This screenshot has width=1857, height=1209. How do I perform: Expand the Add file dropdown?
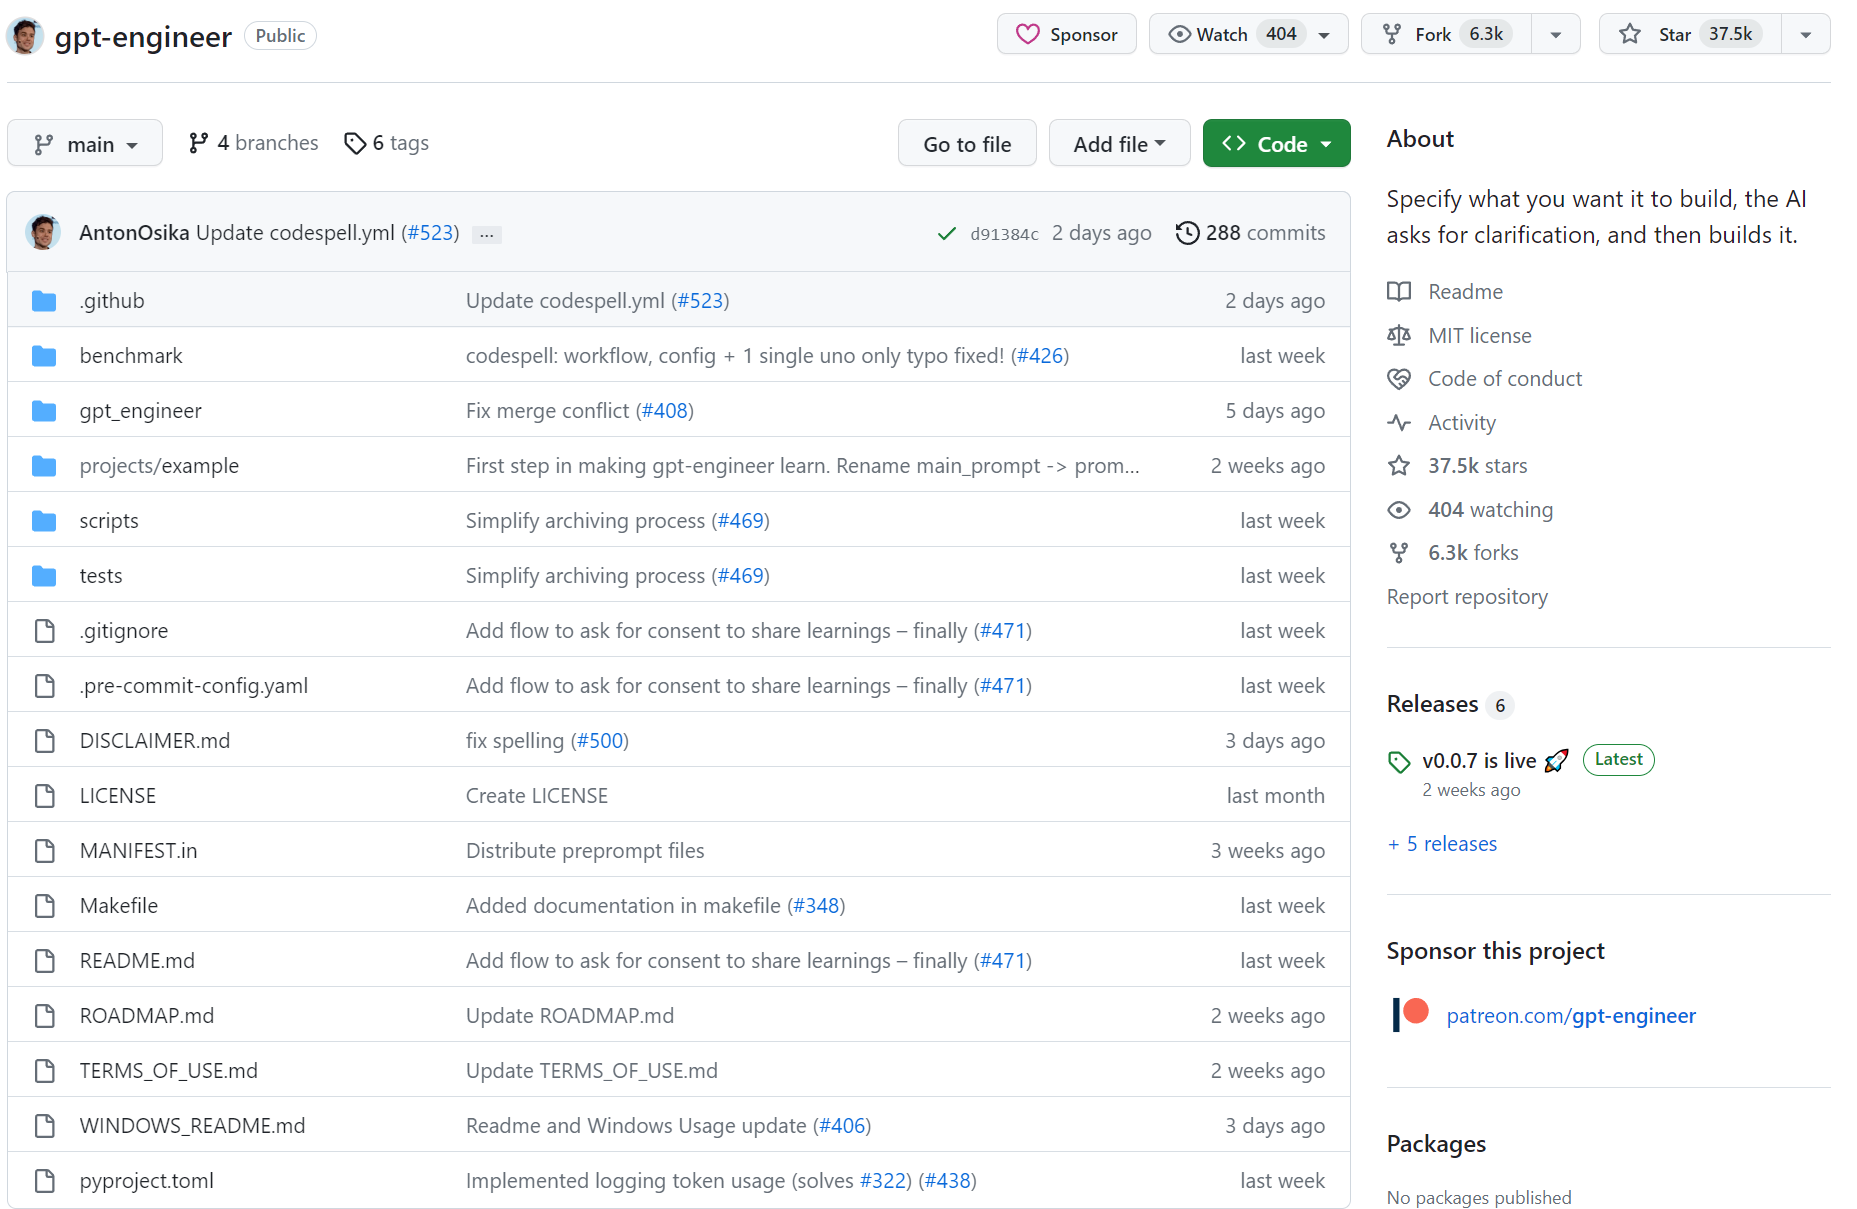[x=1119, y=144]
